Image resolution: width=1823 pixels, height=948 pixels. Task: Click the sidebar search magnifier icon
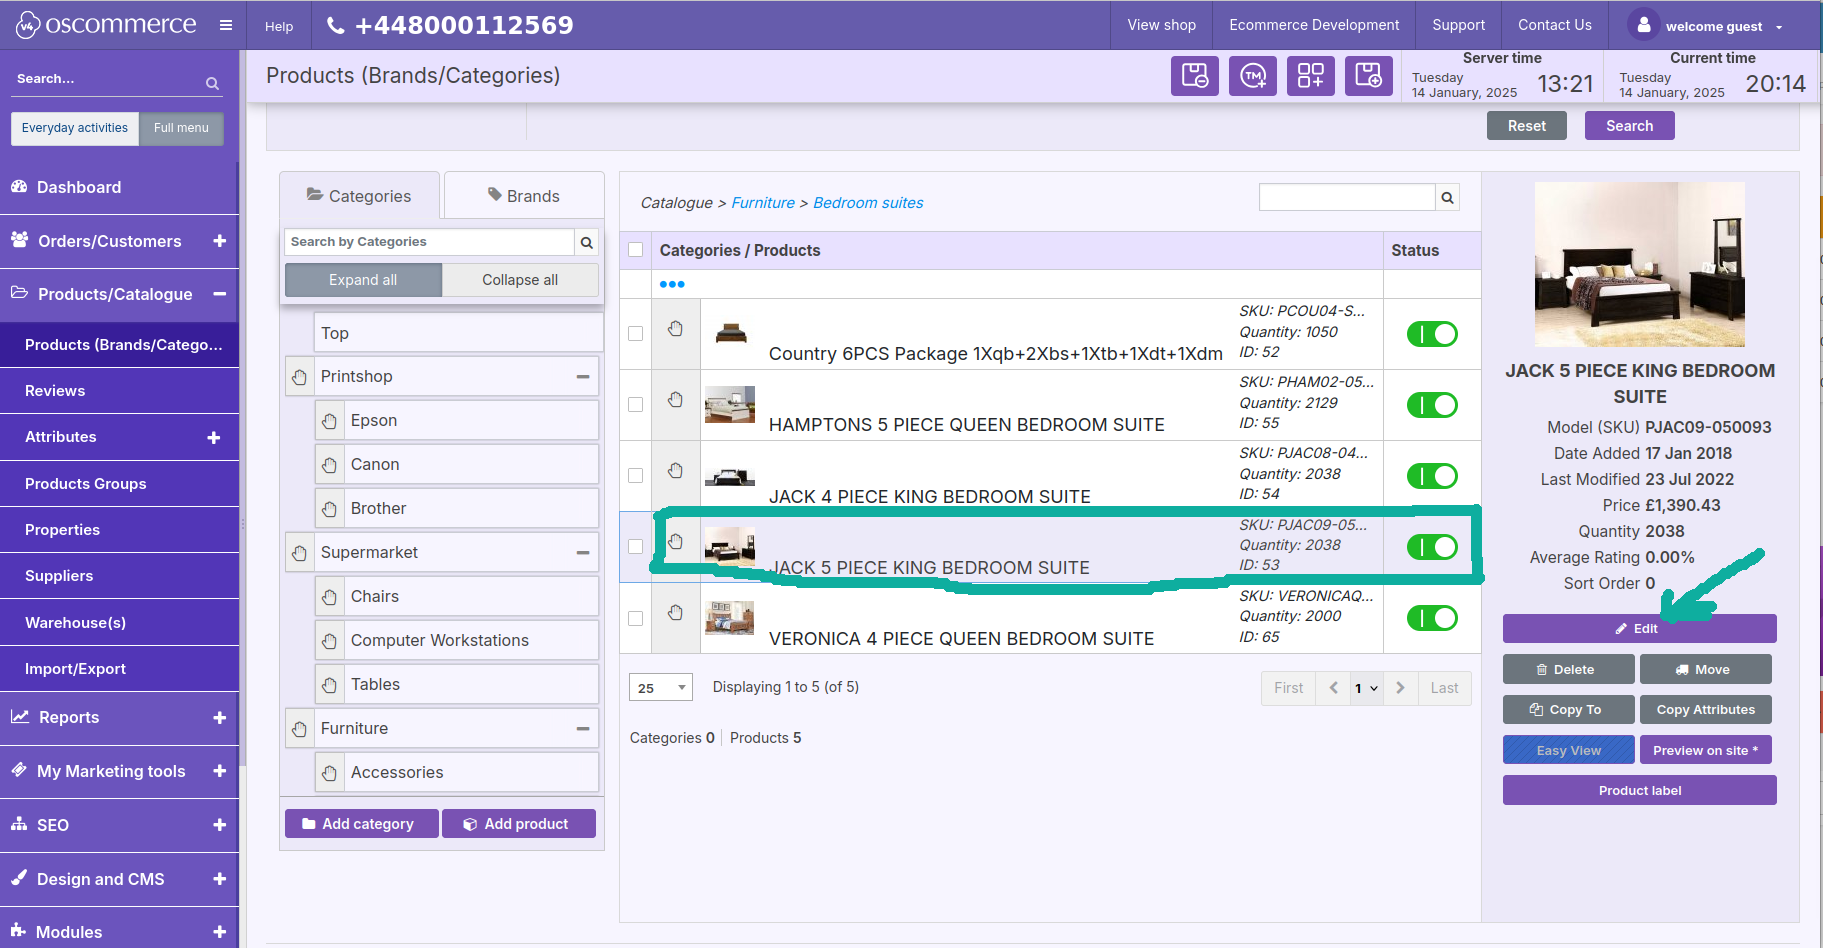212,83
